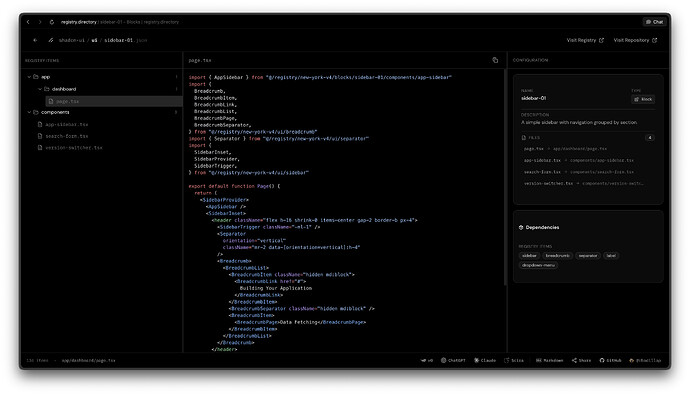The height and width of the screenshot is (394, 690).
Task: Click version-switcher.tsx entry in Configuration files list
Action: (x=584, y=184)
